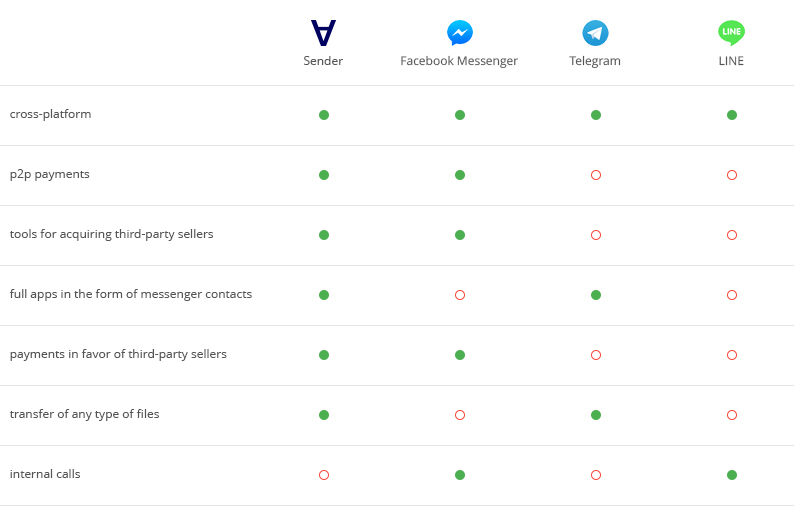Select the Sender column label
The width and height of the screenshot is (794, 506).
323,61
